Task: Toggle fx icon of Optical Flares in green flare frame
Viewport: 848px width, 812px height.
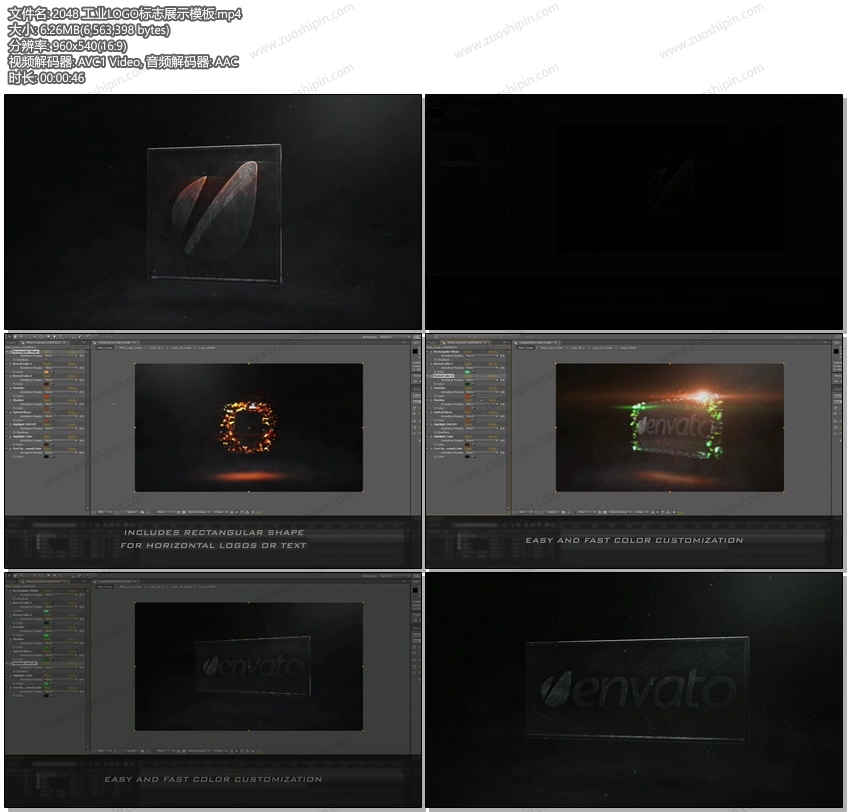Action: coord(432,413)
